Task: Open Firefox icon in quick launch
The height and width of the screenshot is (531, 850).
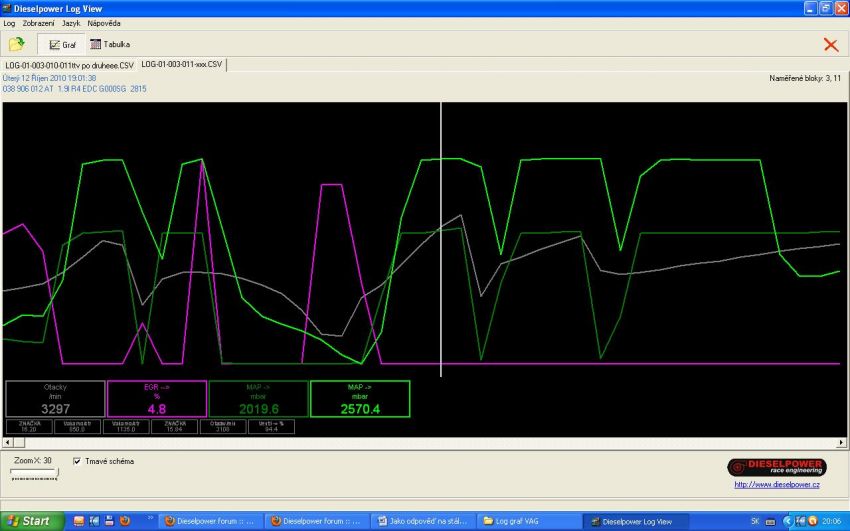Action: pos(125,521)
